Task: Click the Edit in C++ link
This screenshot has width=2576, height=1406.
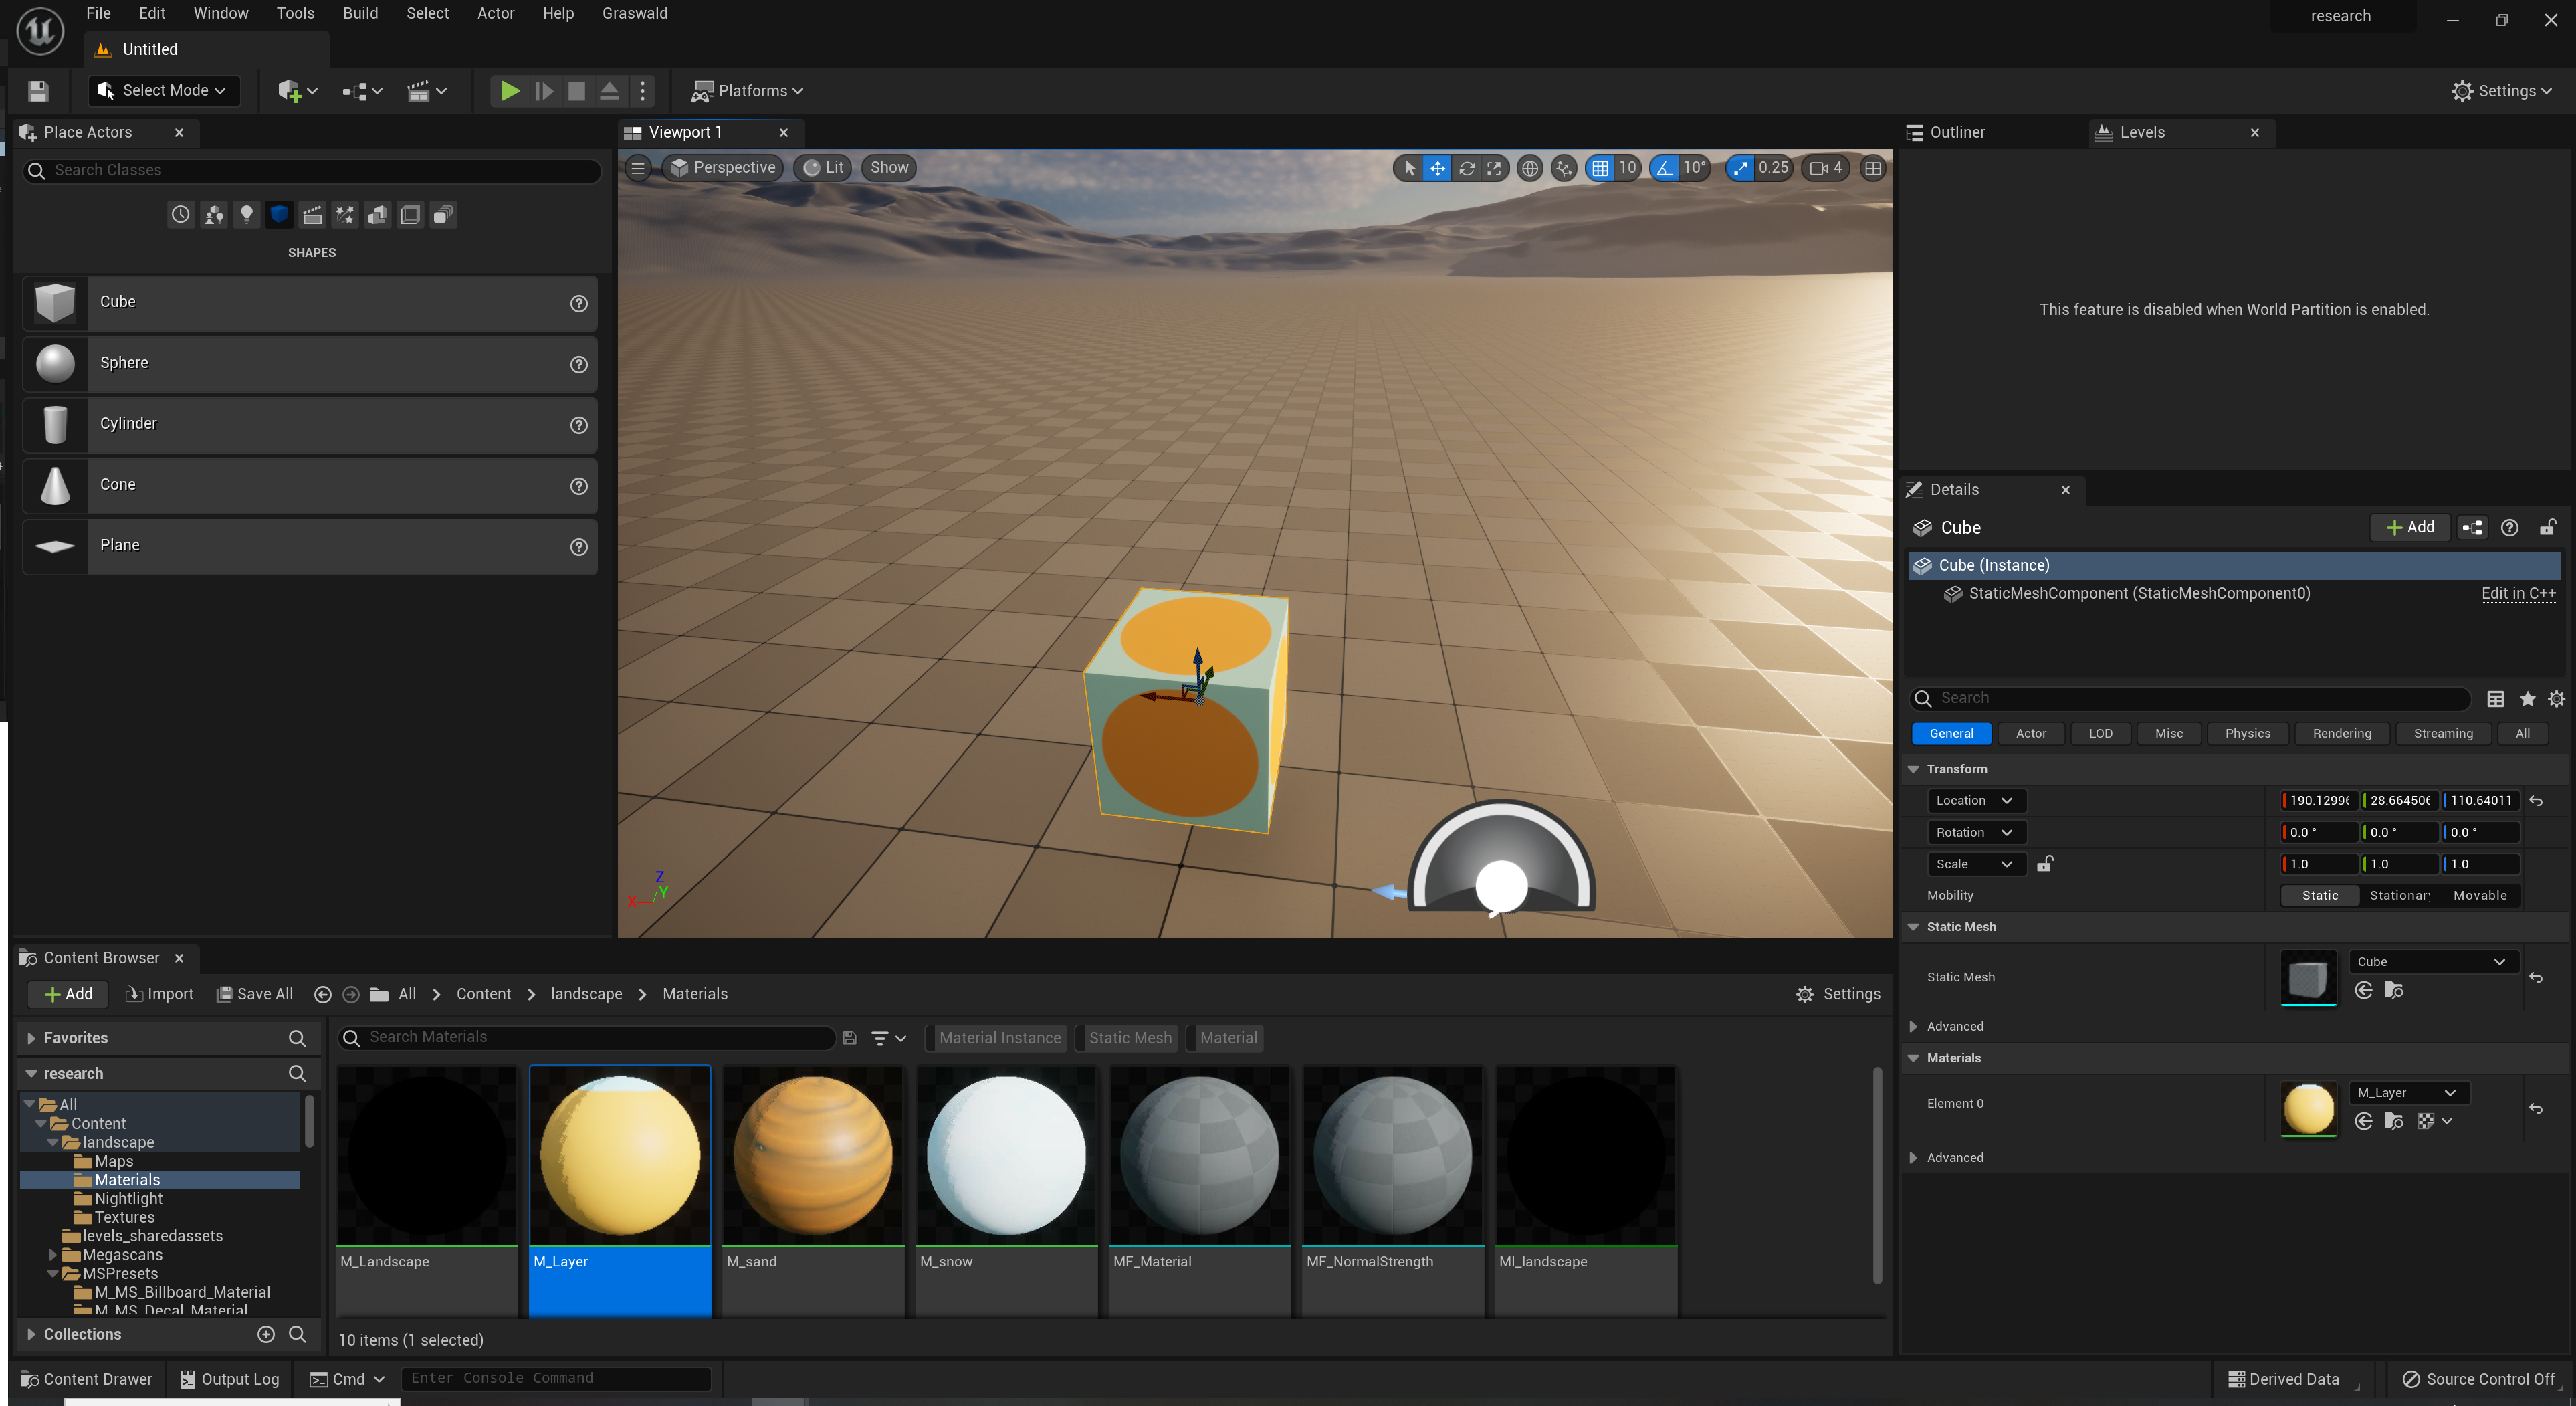Action: click(2517, 593)
